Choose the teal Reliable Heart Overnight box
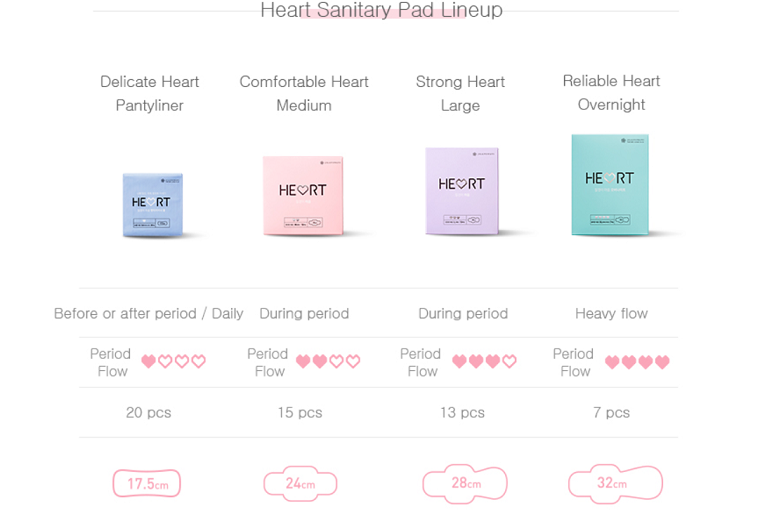 610,185
